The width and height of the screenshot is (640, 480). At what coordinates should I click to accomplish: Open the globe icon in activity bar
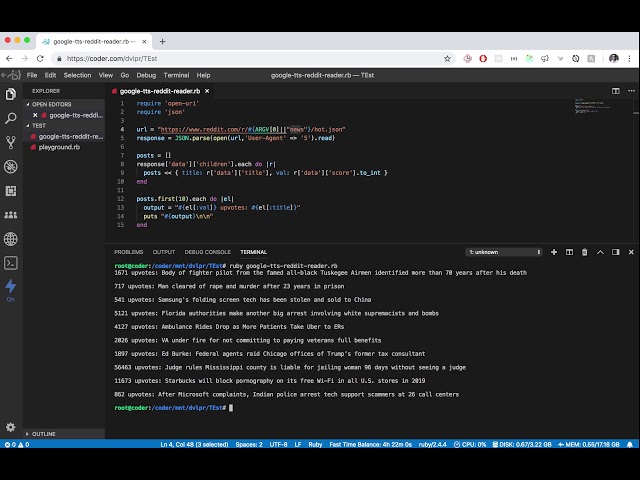[11, 239]
